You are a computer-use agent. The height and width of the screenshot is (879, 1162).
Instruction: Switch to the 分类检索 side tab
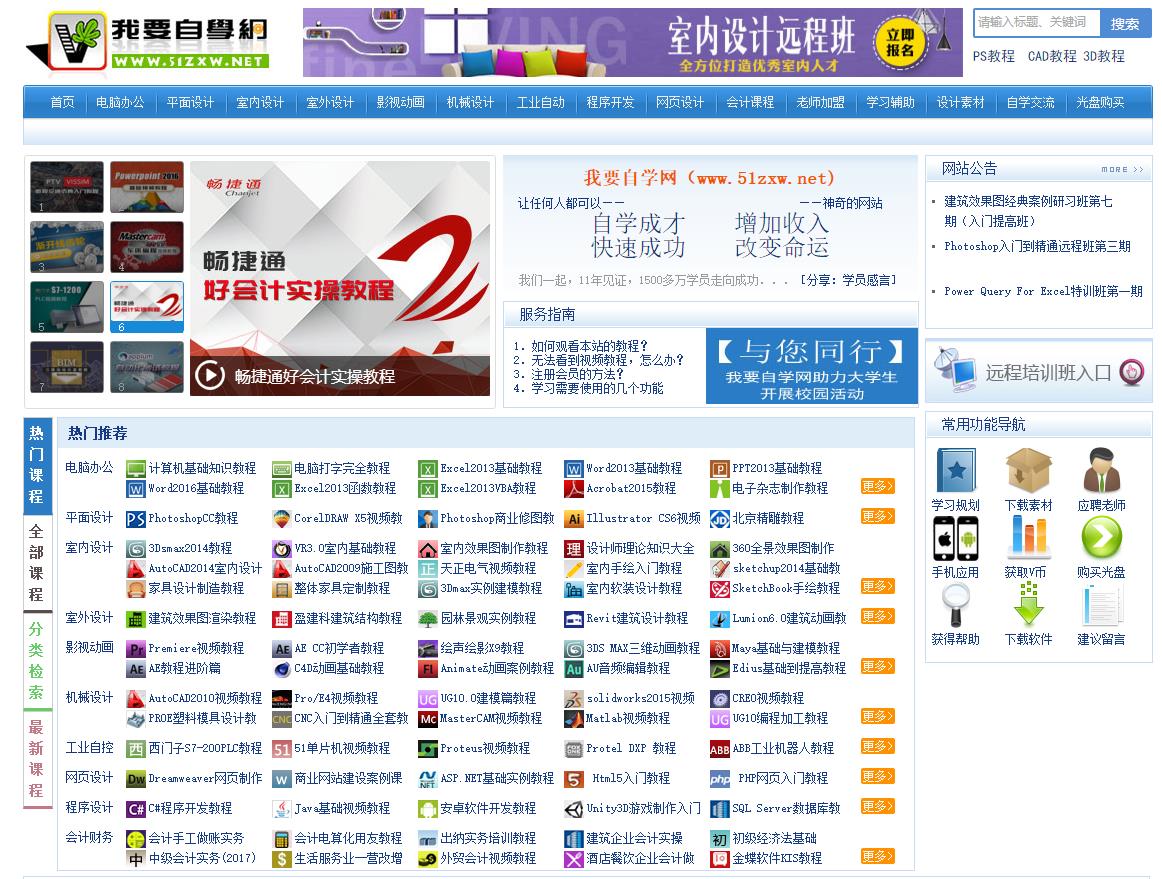click(x=36, y=661)
